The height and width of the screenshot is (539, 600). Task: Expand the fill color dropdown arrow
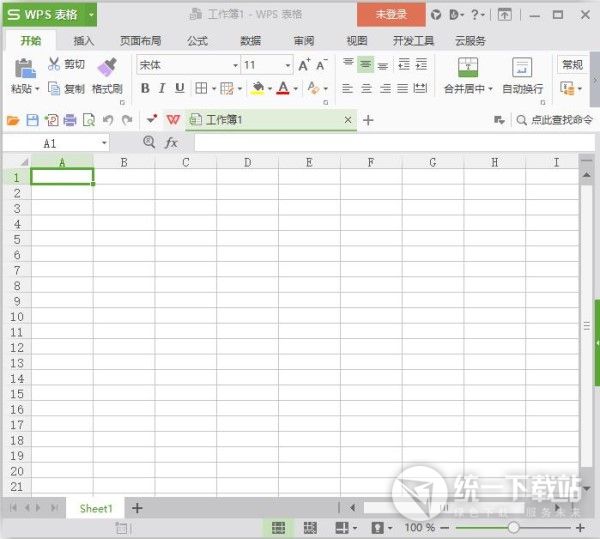click(x=270, y=89)
